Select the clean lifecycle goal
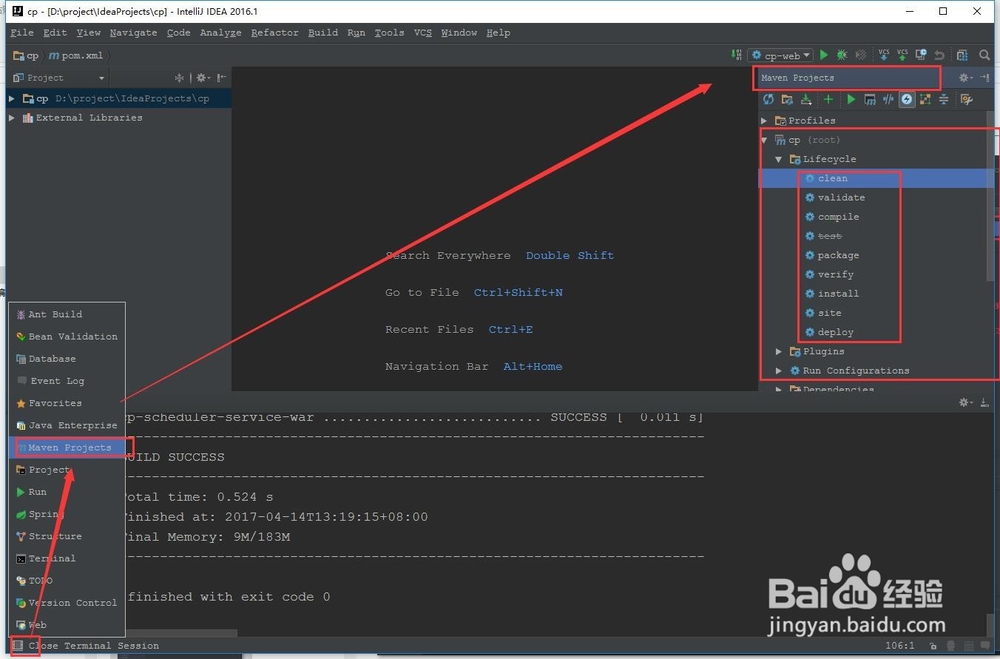Screen dimensions: 1000x659 [x=832, y=179]
